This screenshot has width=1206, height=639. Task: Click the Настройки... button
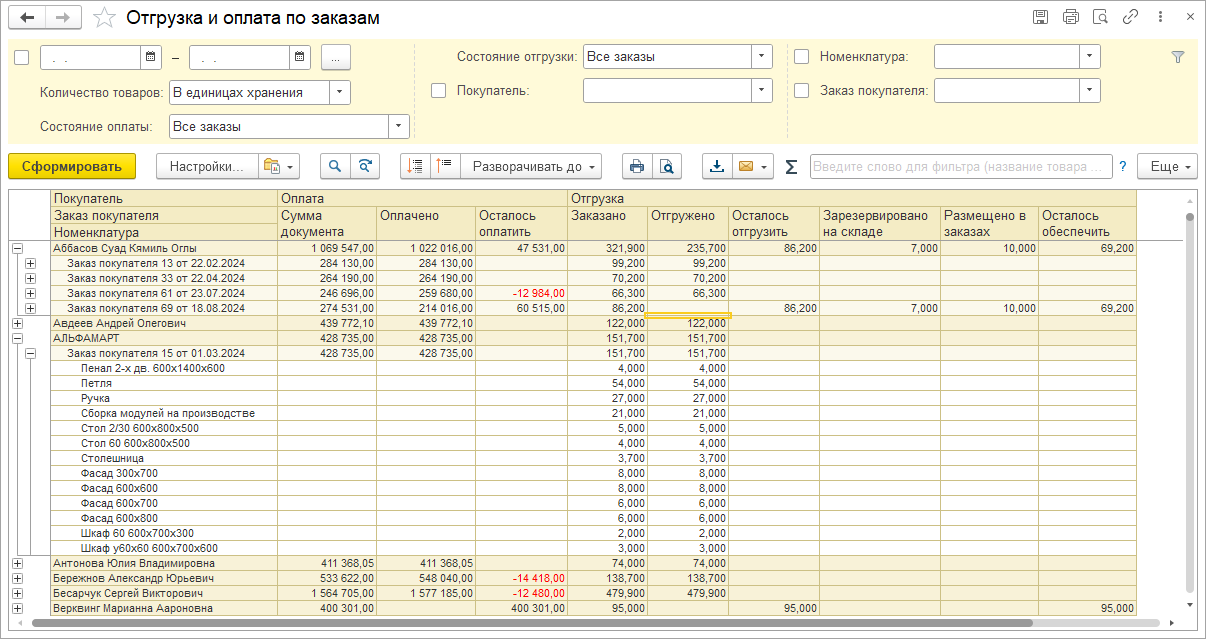pos(206,166)
